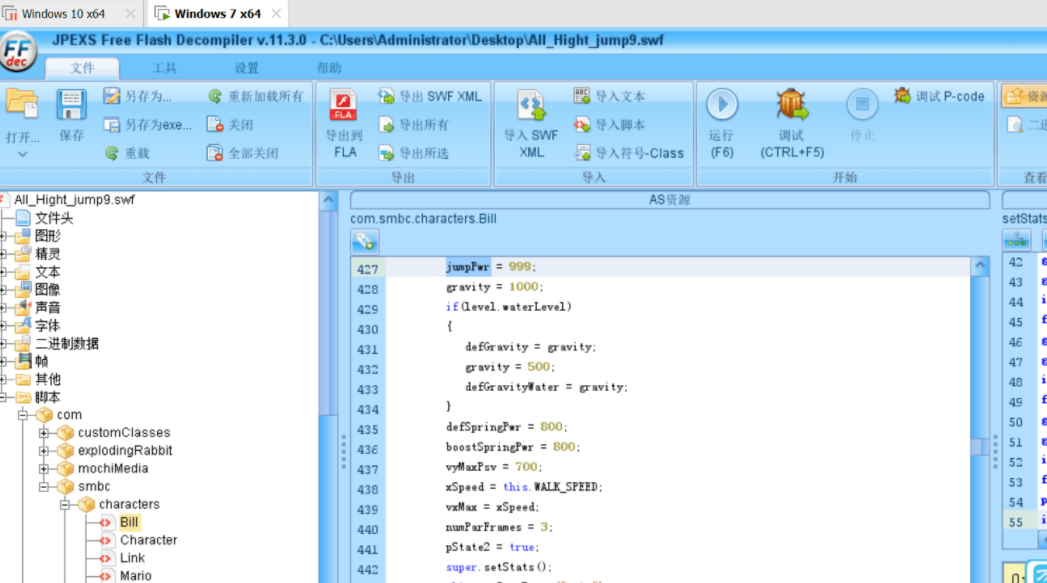
Task: Open 调试 P-code debugging
Action: pos(939,96)
